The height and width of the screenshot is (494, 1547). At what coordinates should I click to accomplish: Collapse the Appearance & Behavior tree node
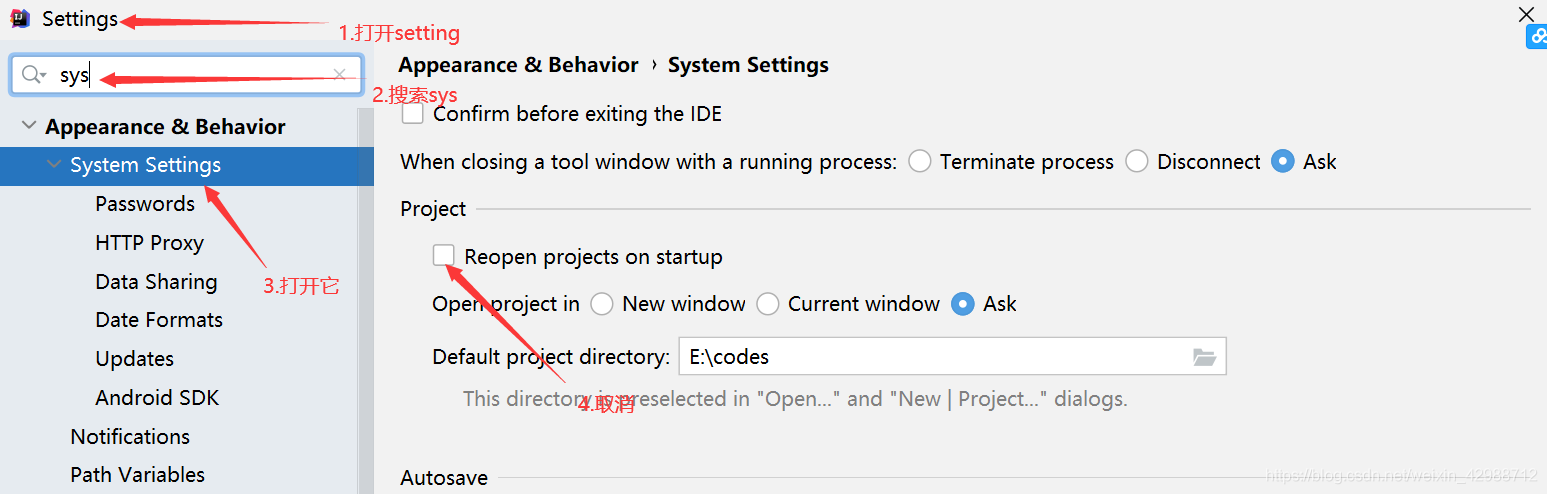point(27,127)
